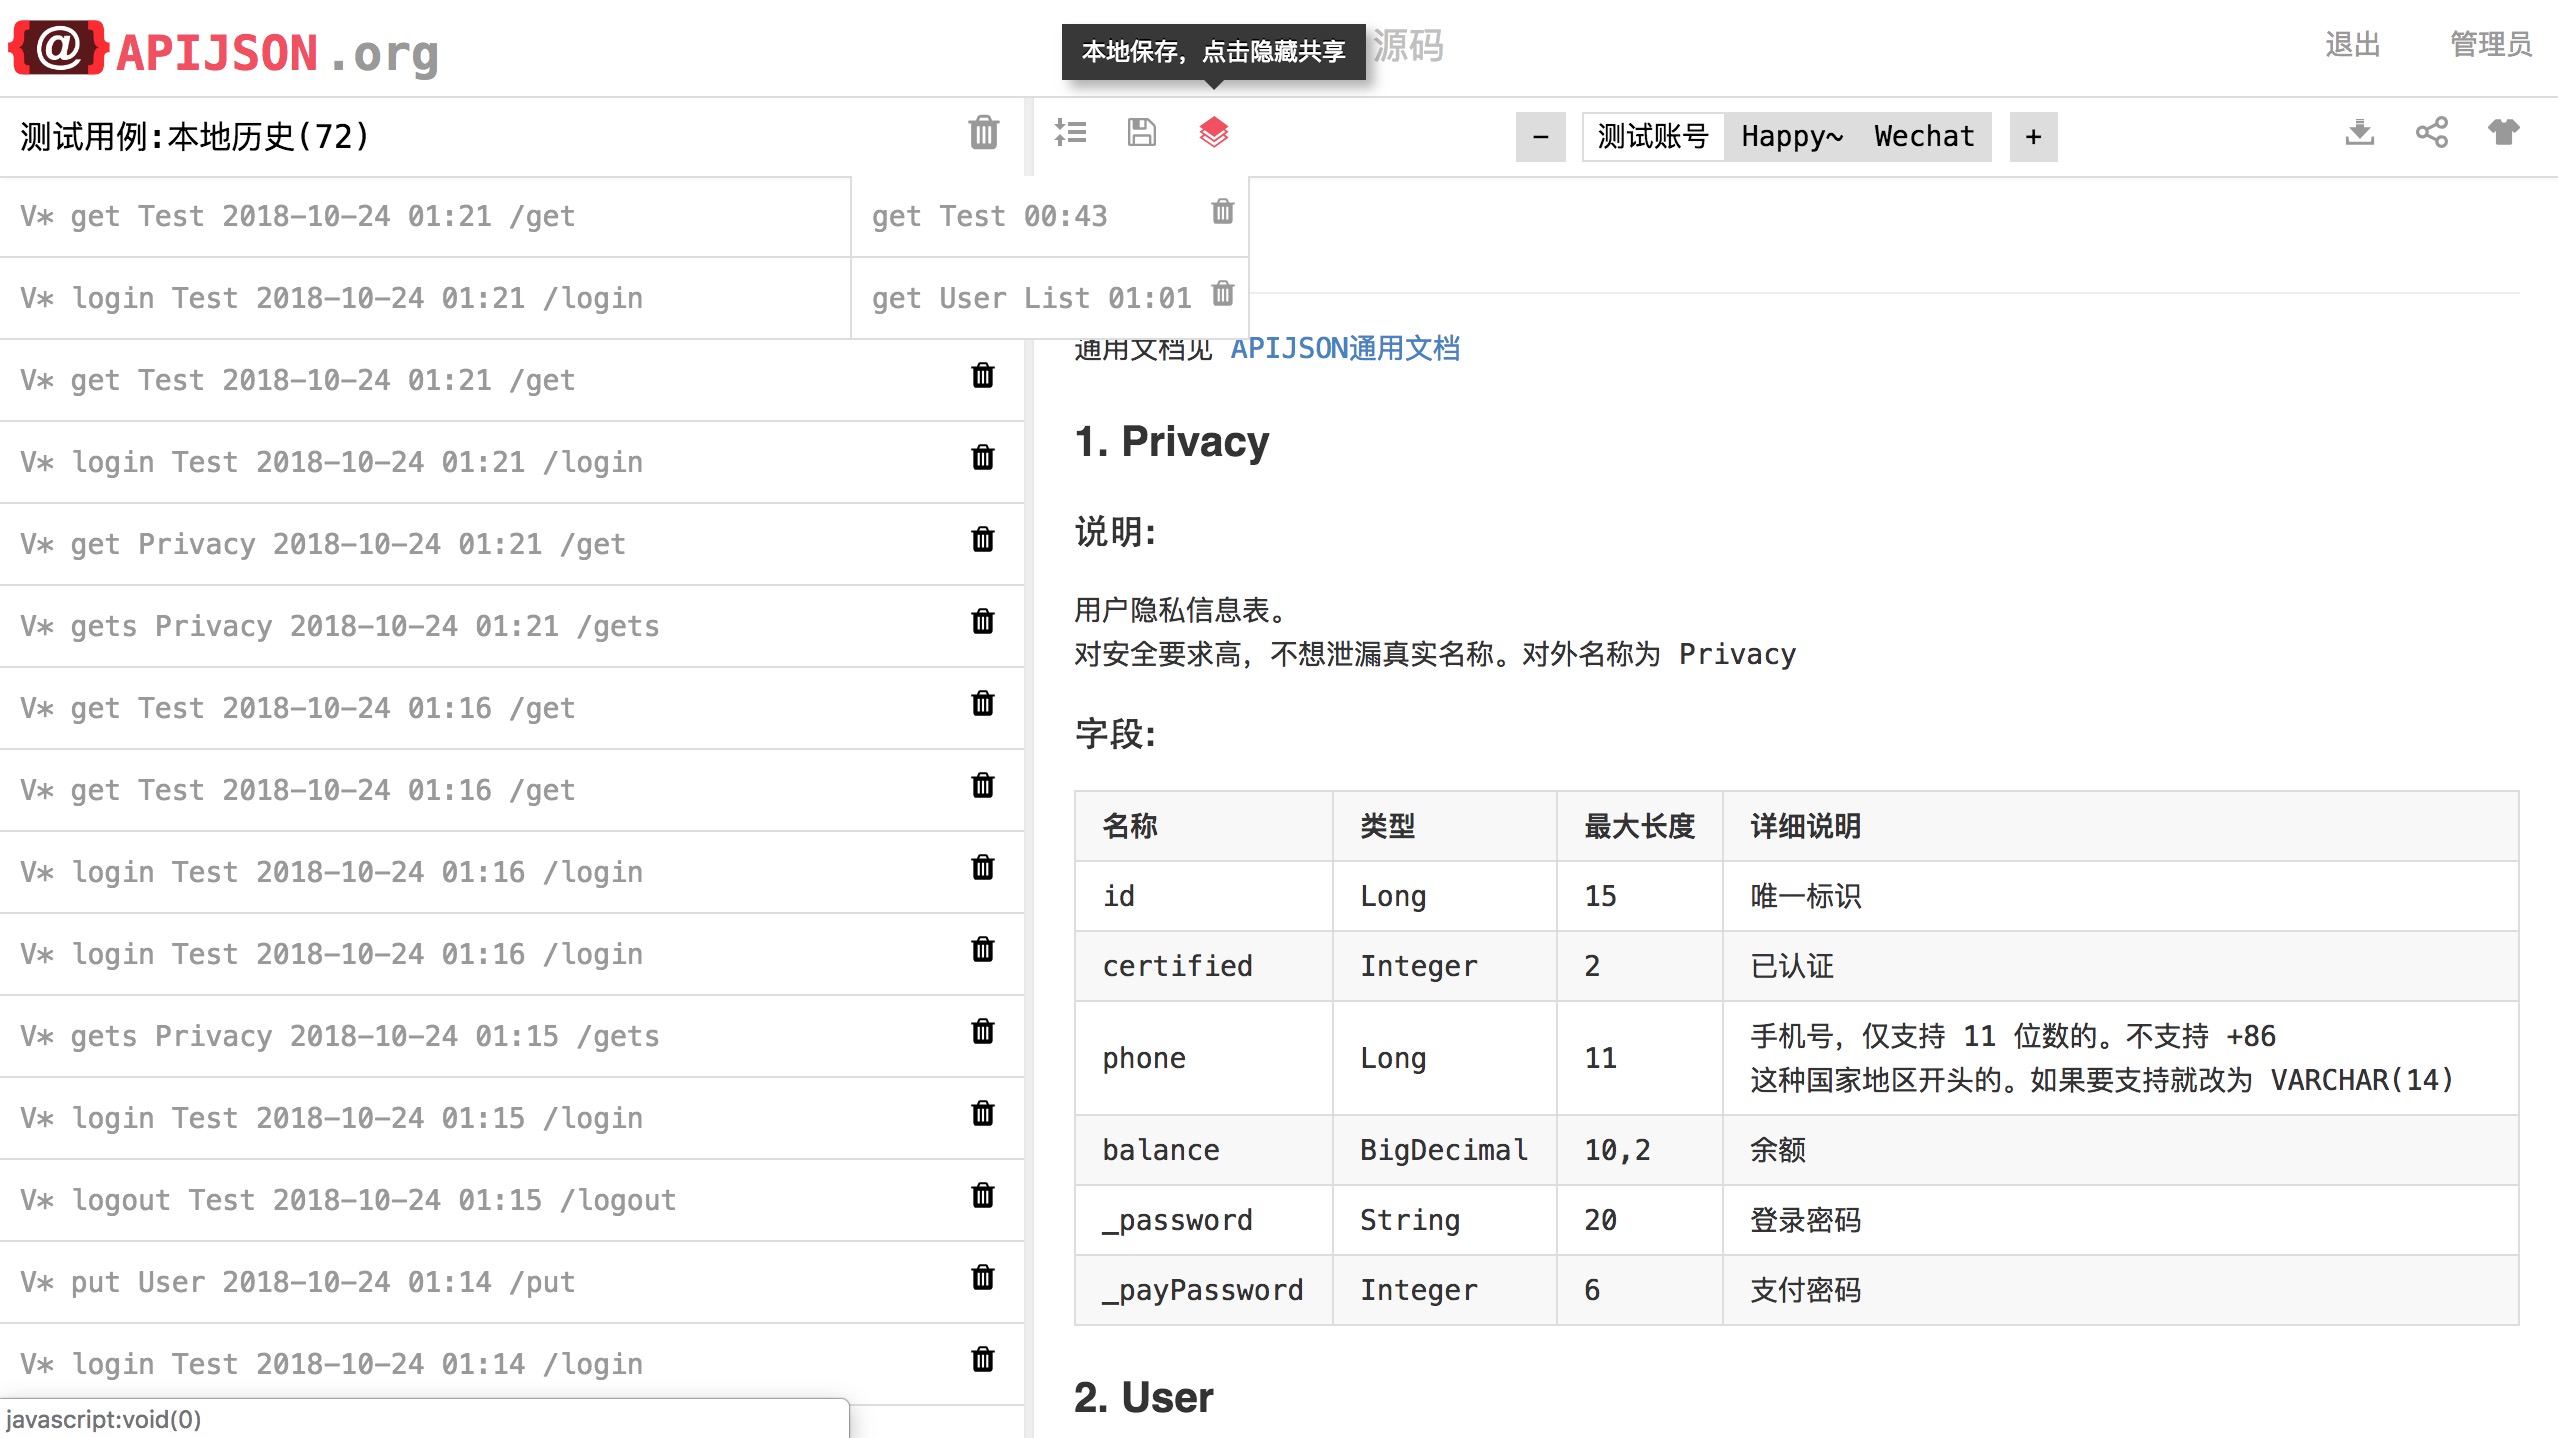Open the 管理员 admin link

tap(2490, 45)
